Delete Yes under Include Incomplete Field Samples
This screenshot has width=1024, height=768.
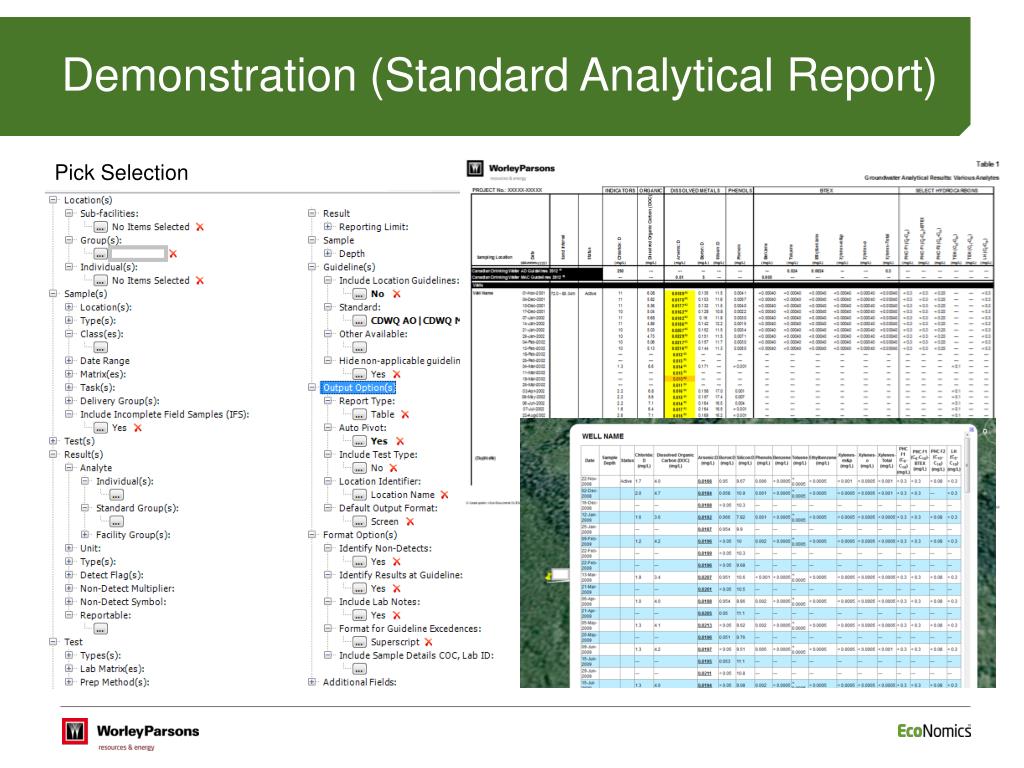tap(138, 428)
